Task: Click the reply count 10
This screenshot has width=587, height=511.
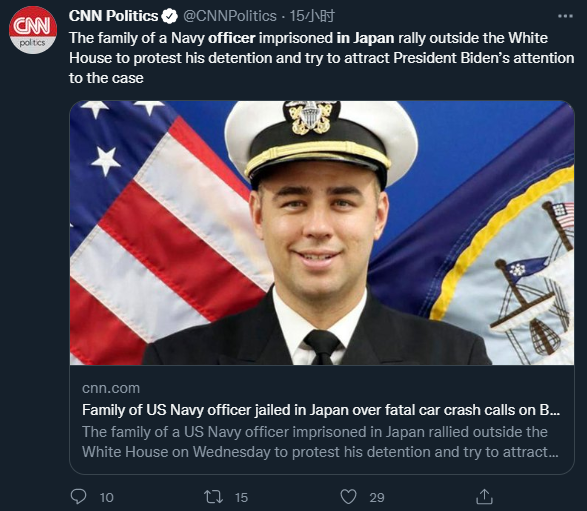Action: [107, 498]
